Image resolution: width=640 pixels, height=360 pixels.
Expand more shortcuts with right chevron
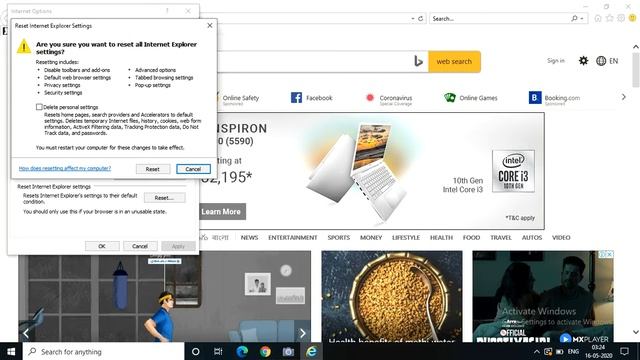point(623,97)
